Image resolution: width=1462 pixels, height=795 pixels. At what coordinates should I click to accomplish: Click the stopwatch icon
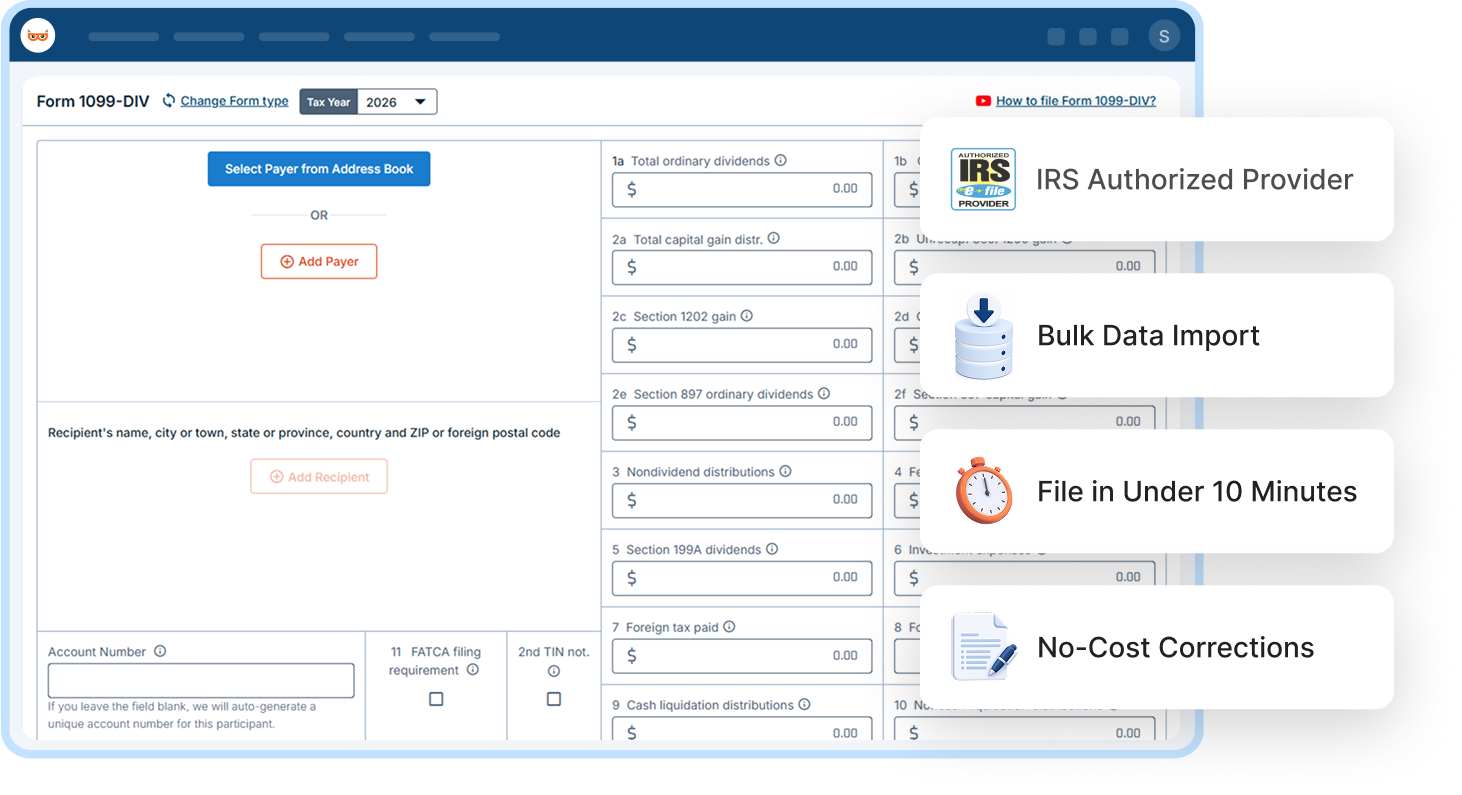click(x=984, y=491)
